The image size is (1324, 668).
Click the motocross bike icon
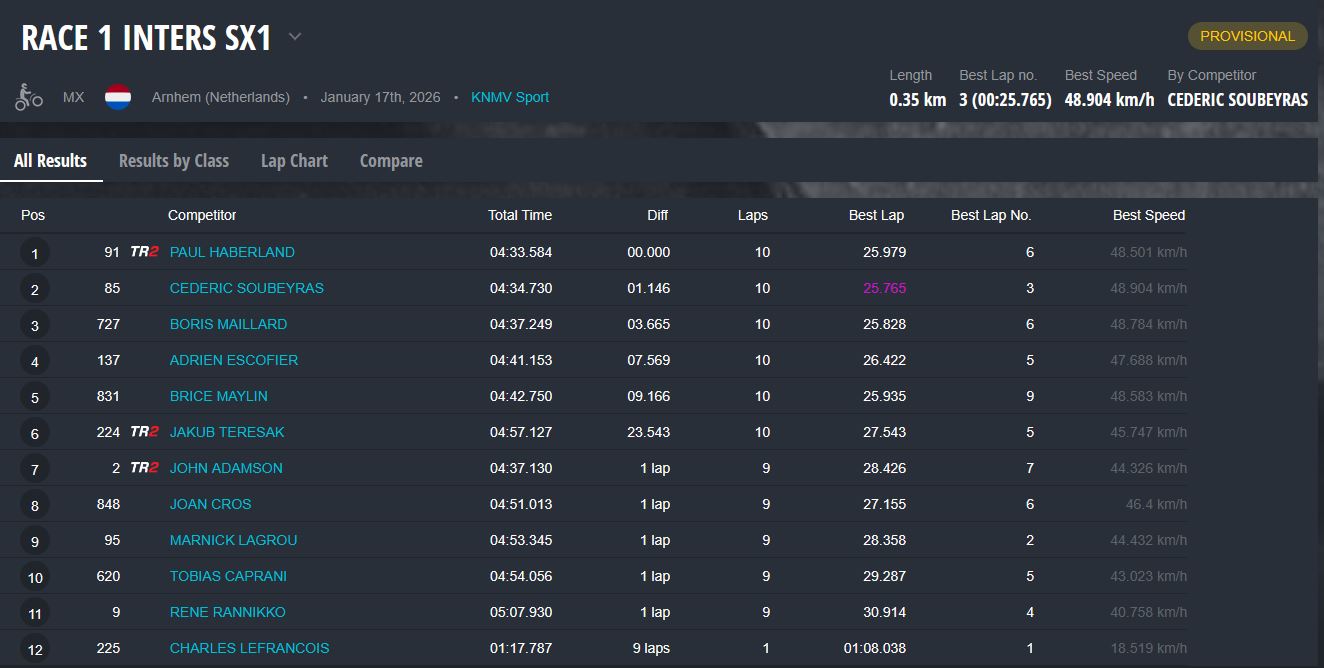pyautogui.click(x=29, y=97)
